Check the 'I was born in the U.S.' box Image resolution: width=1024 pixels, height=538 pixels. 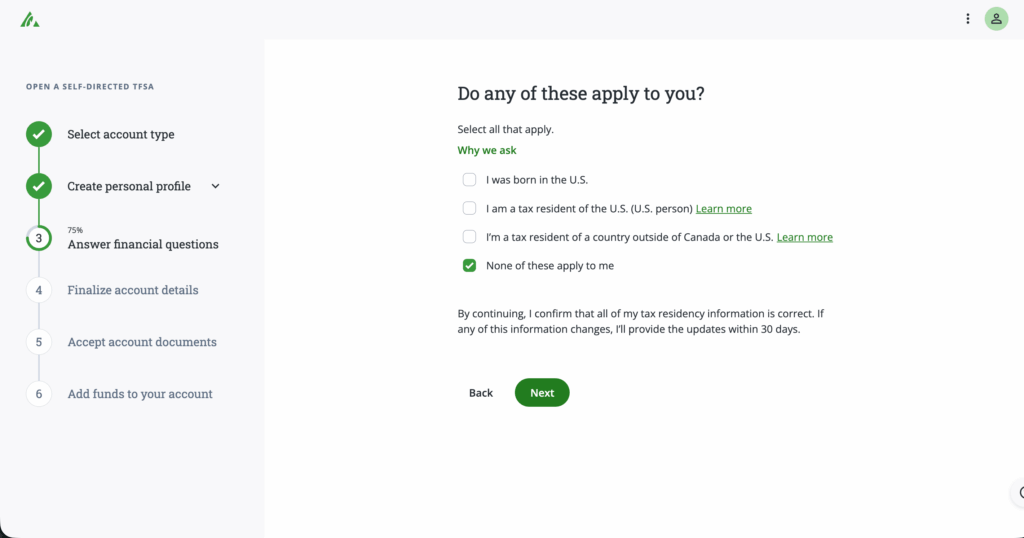tap(469, 180)
